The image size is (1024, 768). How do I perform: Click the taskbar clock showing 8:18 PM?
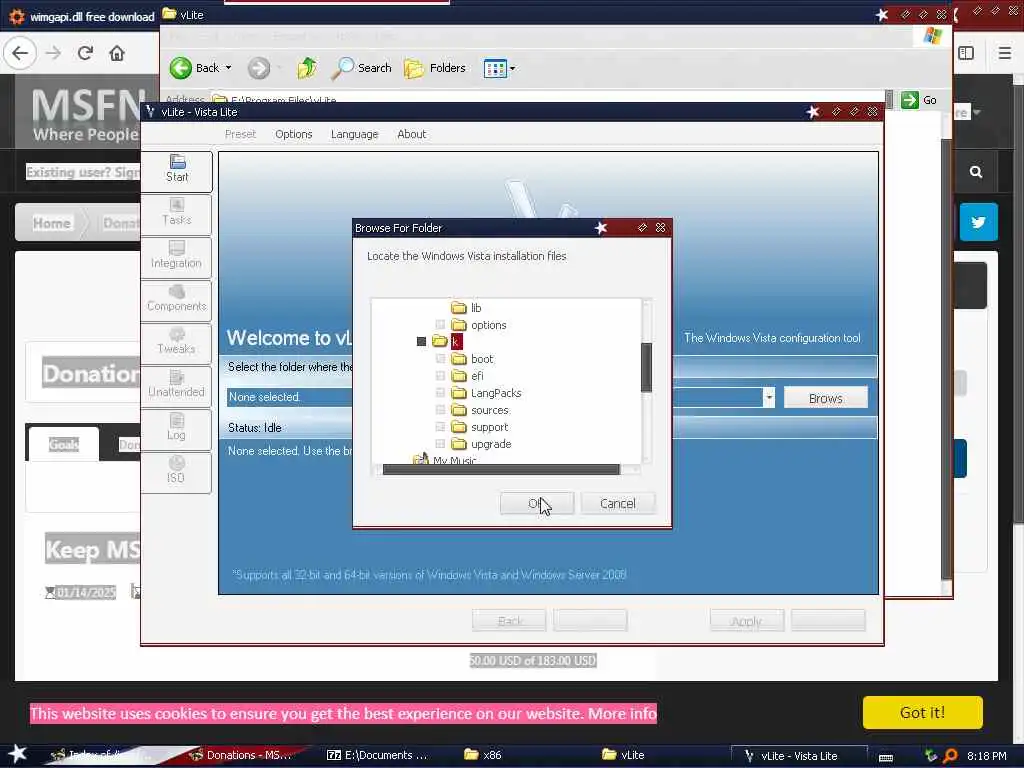click(986, 756)
